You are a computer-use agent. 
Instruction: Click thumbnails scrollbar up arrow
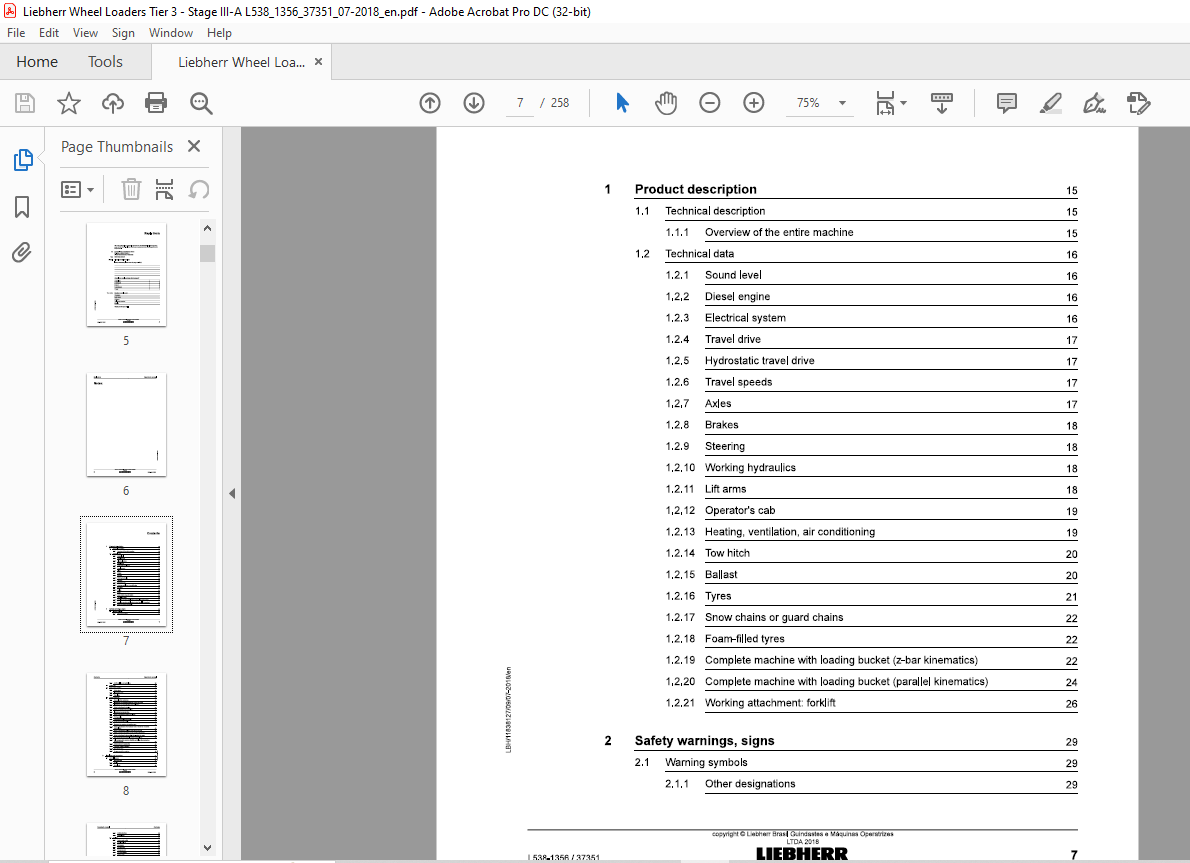[x=207, y=228]
